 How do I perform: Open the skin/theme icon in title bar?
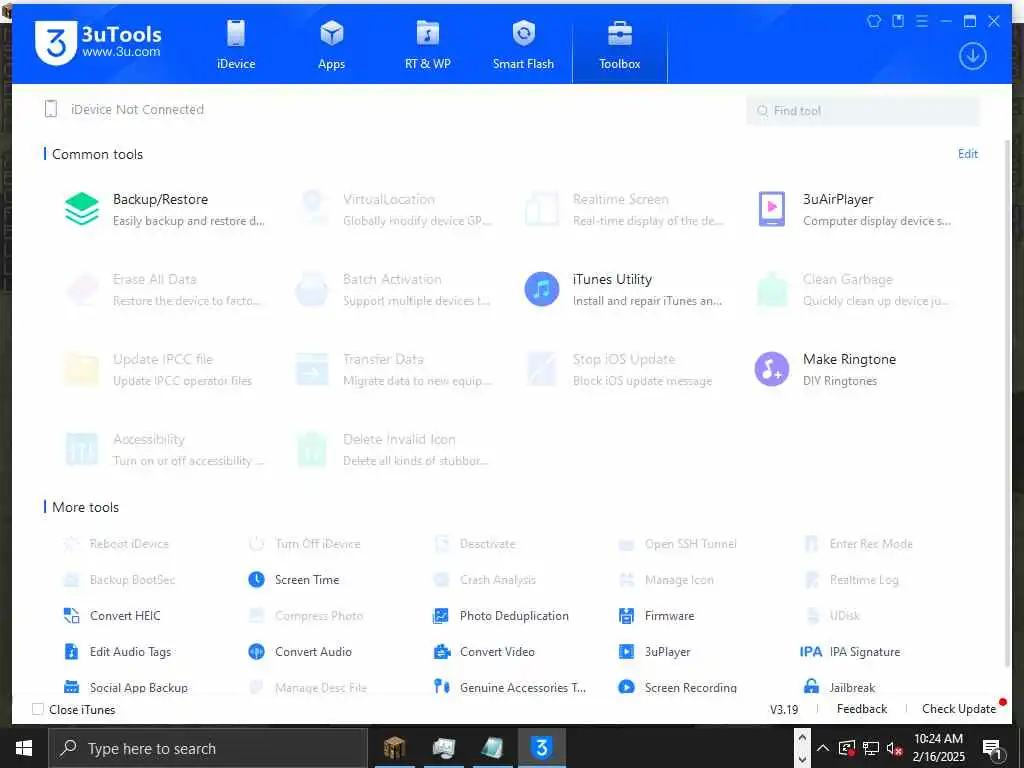point(874,21)
